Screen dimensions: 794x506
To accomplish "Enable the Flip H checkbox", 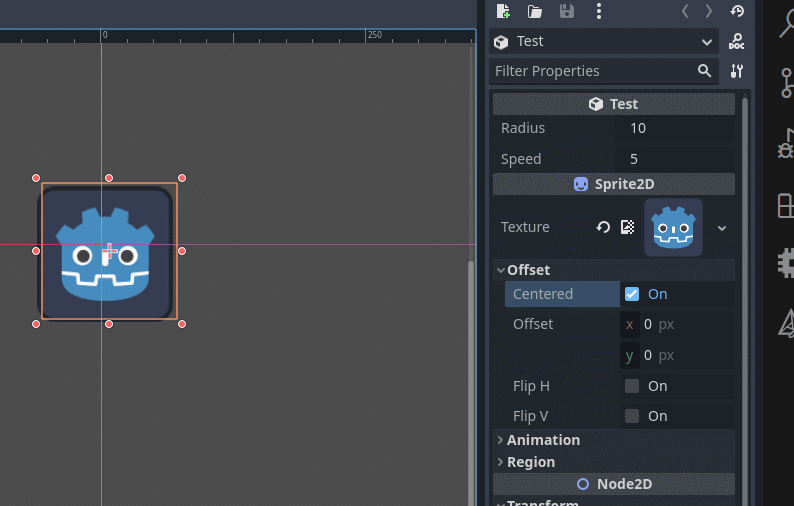I will (x=632, y=386).
